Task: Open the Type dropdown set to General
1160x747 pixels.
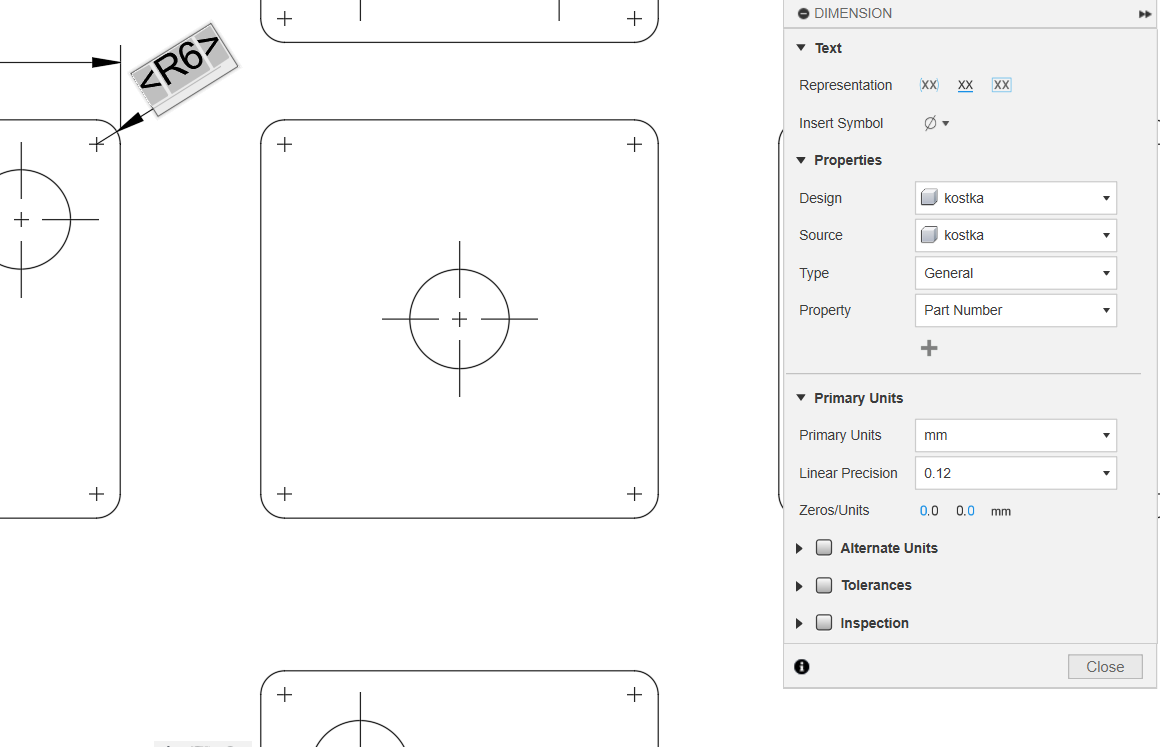Action: click(x=1015, y=273)
